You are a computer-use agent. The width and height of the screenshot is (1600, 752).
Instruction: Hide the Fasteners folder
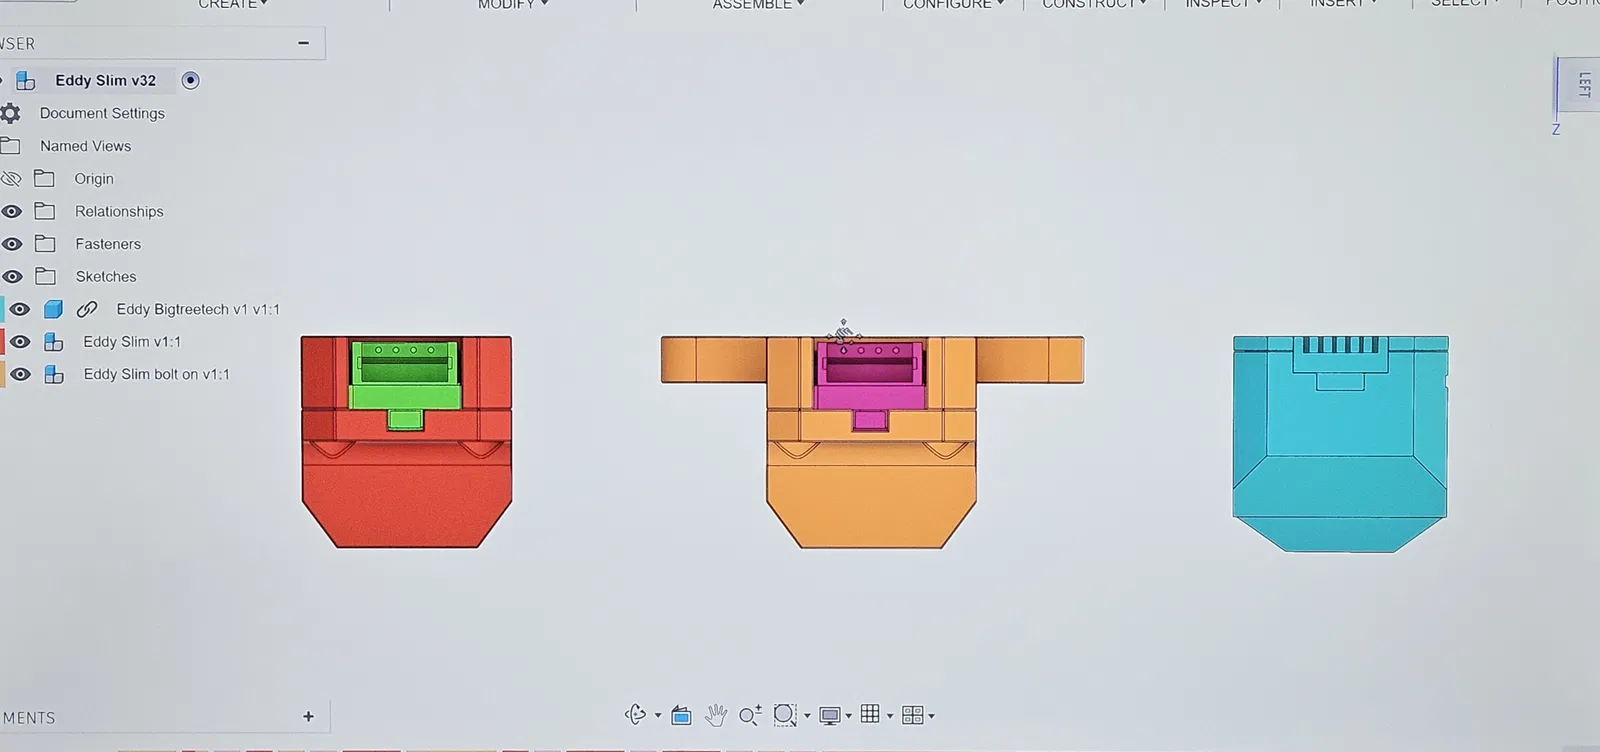[12, 244]
